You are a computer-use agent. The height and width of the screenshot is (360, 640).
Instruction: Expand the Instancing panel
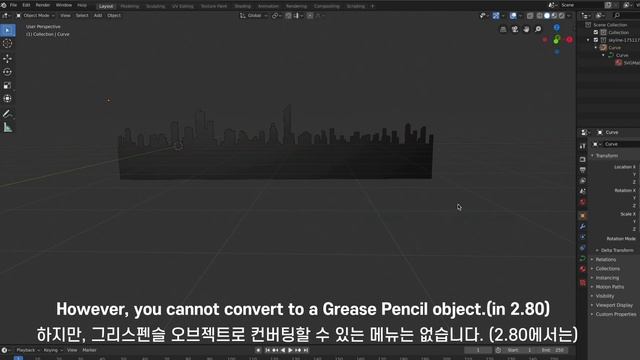(607, 278)
